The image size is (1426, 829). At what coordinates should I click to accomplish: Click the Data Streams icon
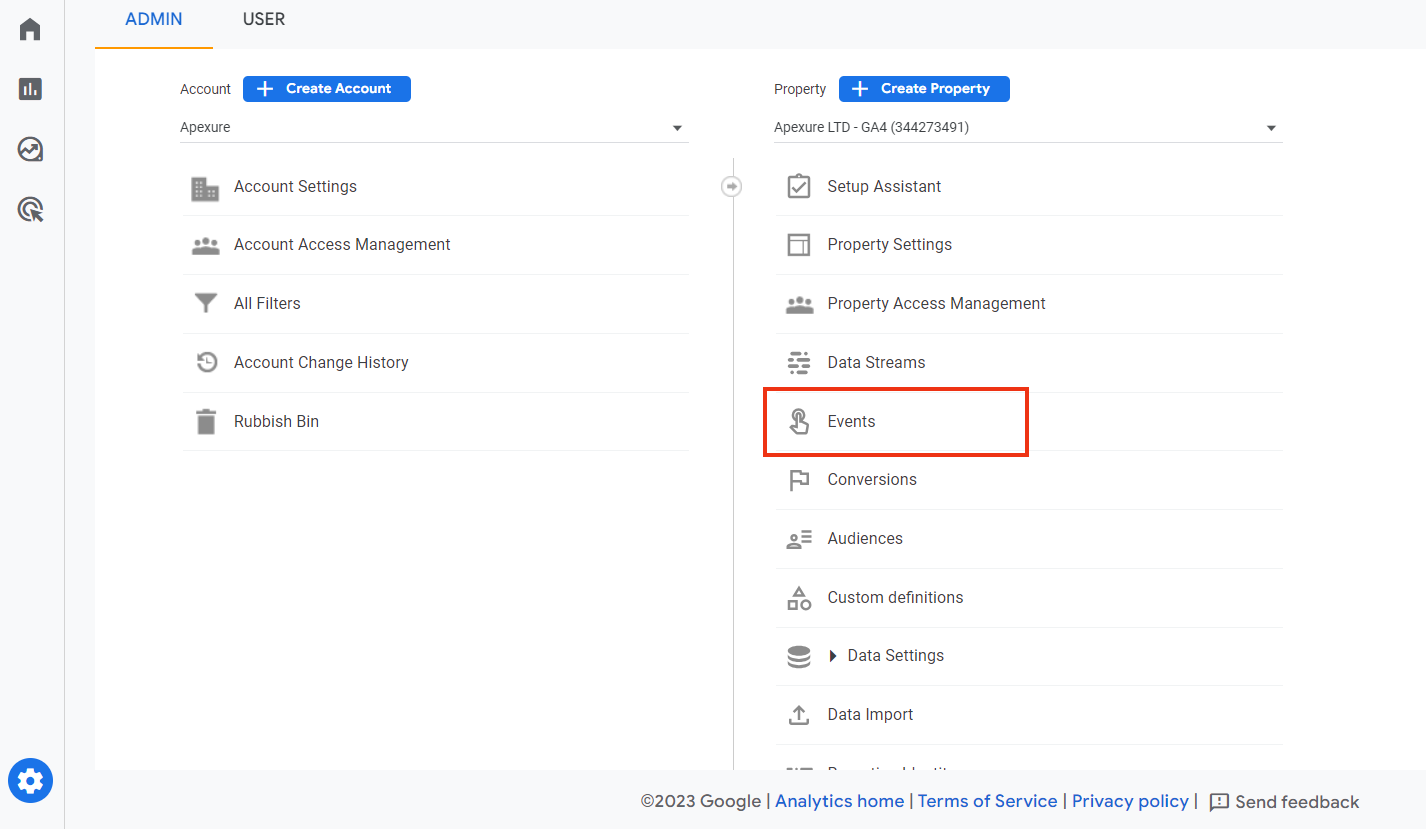[799, 362]
